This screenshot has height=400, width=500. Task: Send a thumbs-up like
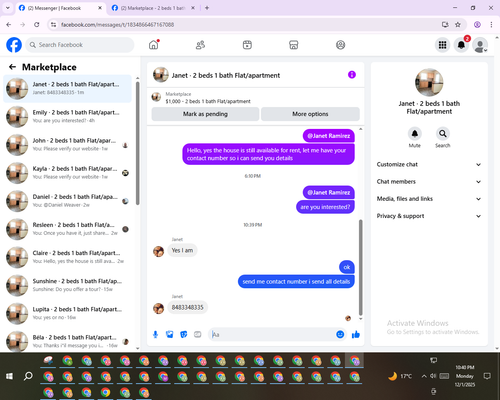[x=356, y=334]
